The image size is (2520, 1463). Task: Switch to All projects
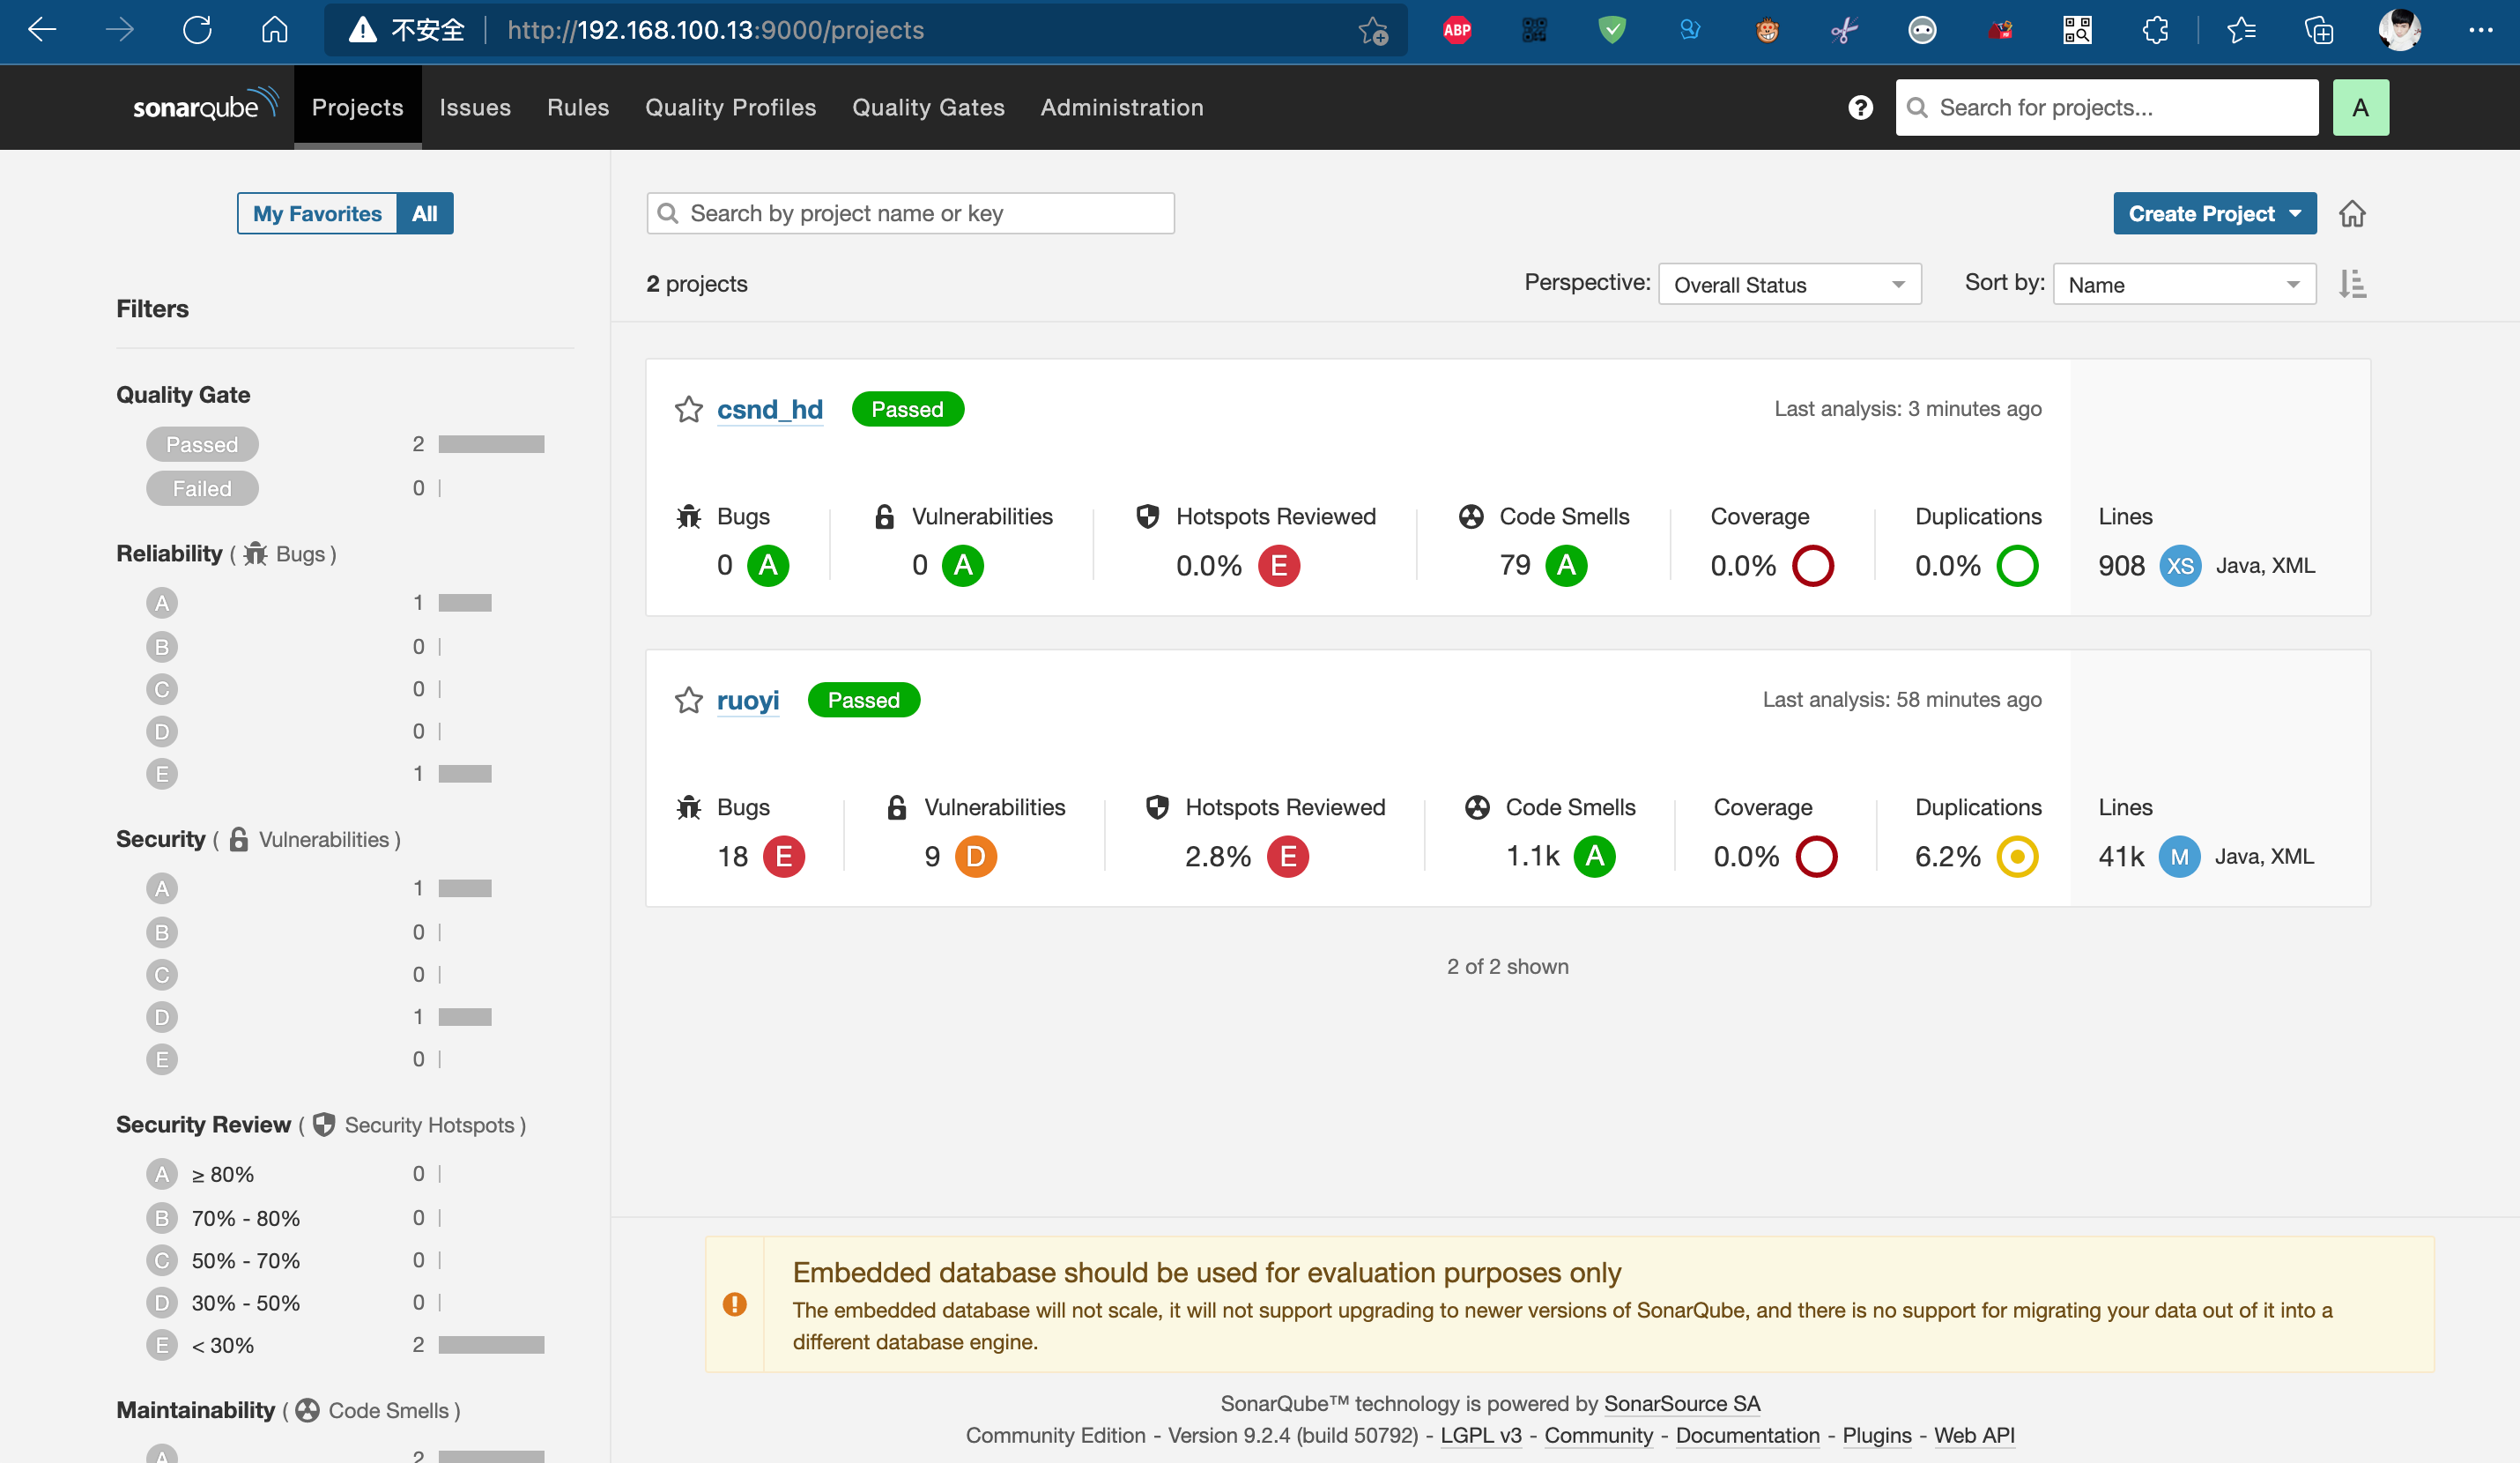pos(425,213)
